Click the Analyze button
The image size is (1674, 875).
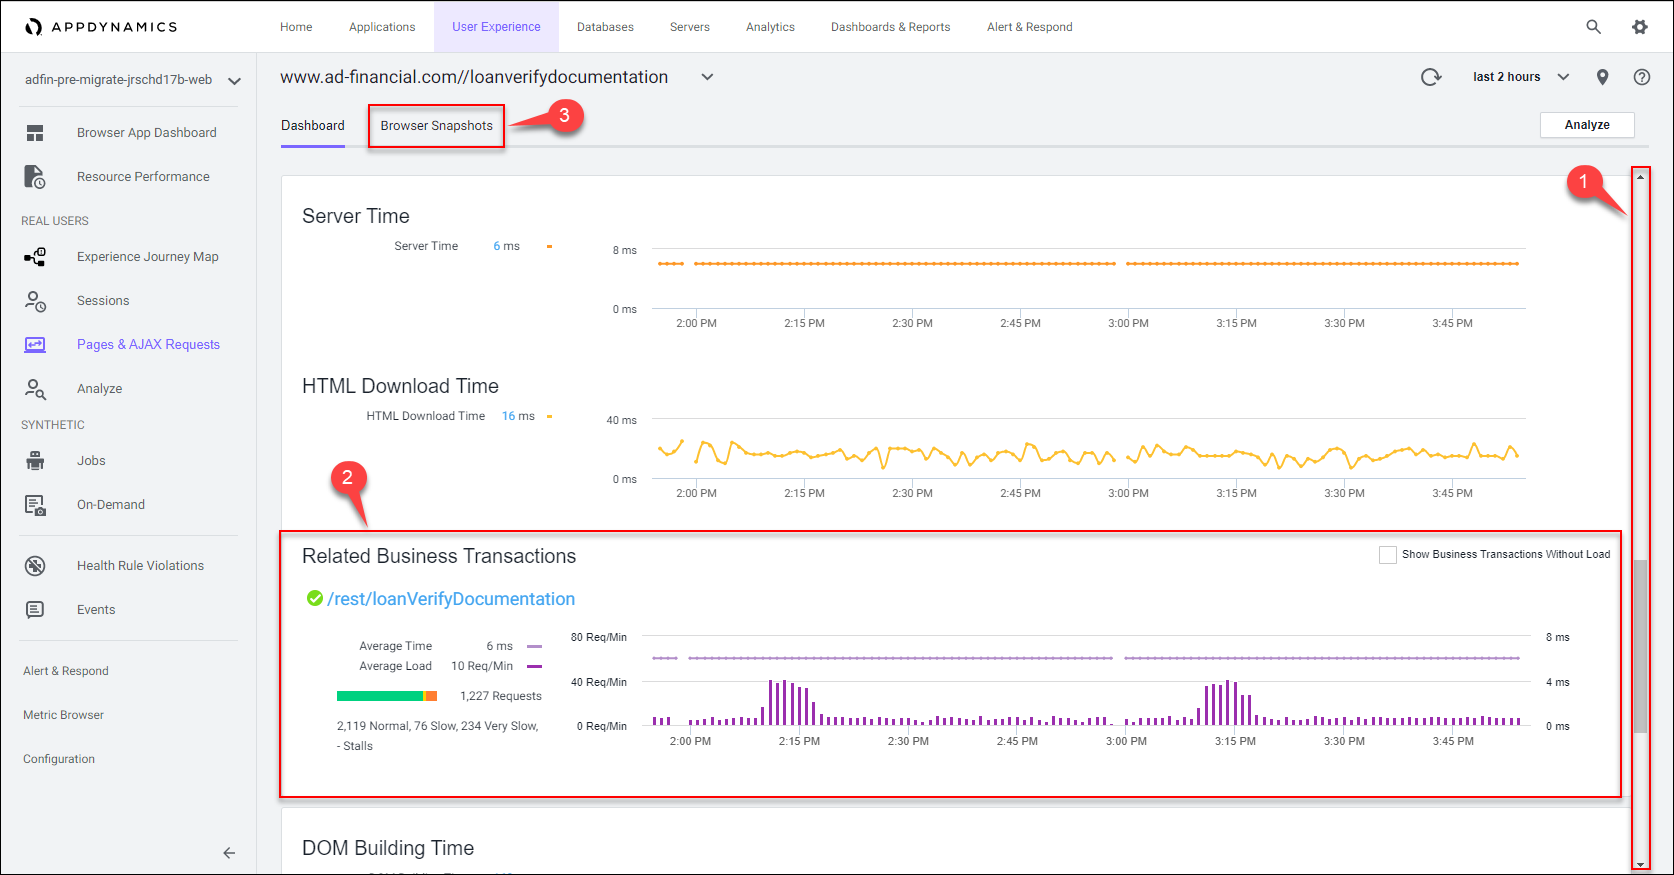click(1586, 125)
